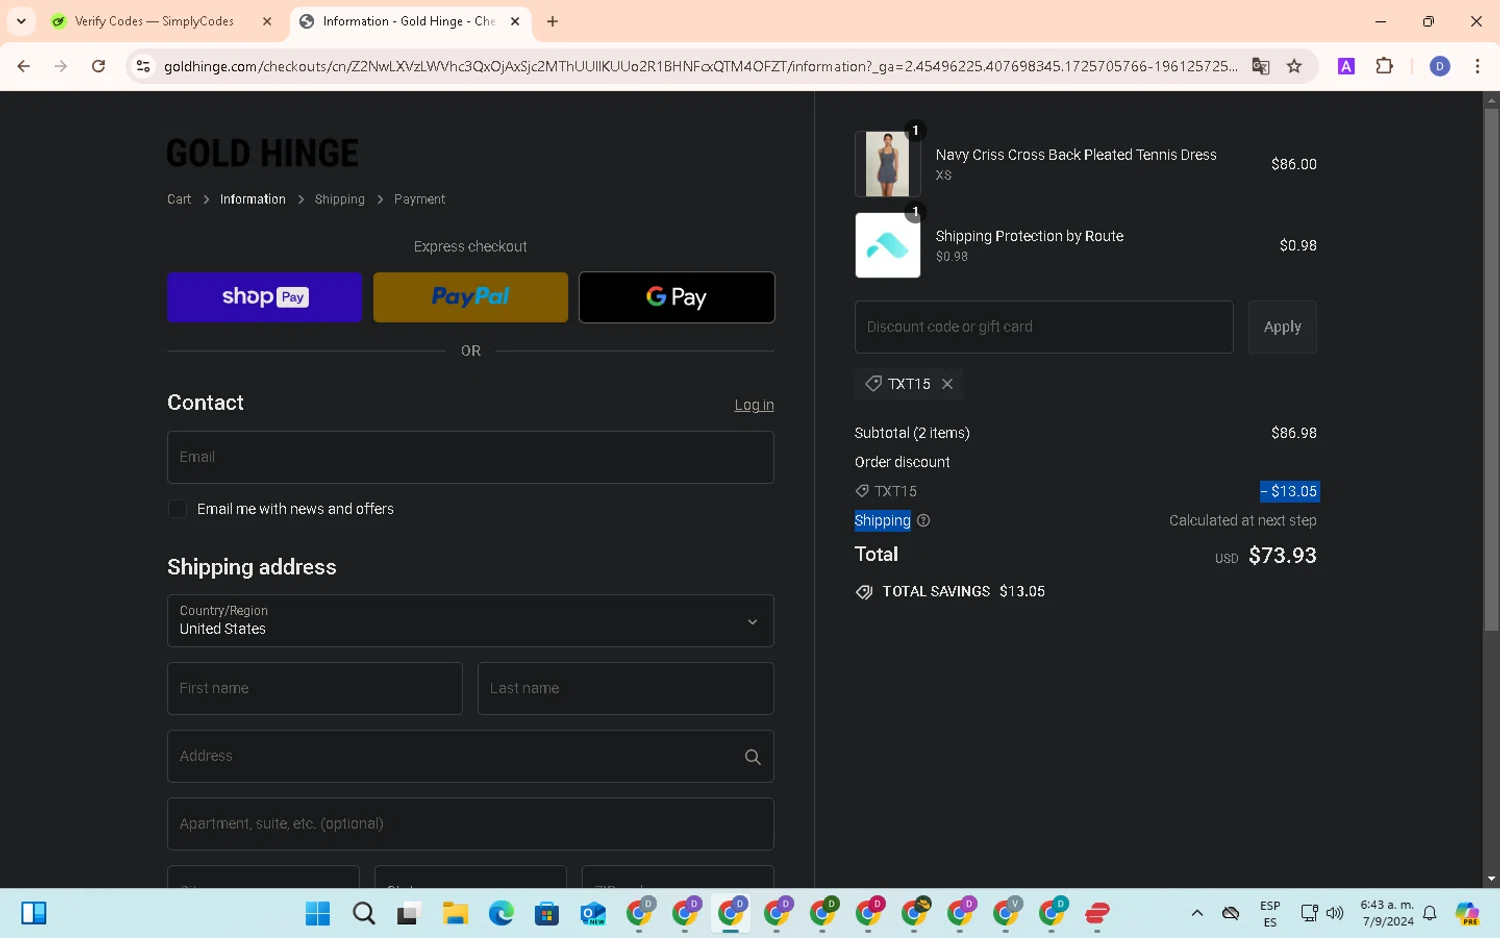Click the Navy Criss Cross Back Pleated Tennis Dress title
This screenshot has height=938, width=1500.
click(x=1076, y=155)
